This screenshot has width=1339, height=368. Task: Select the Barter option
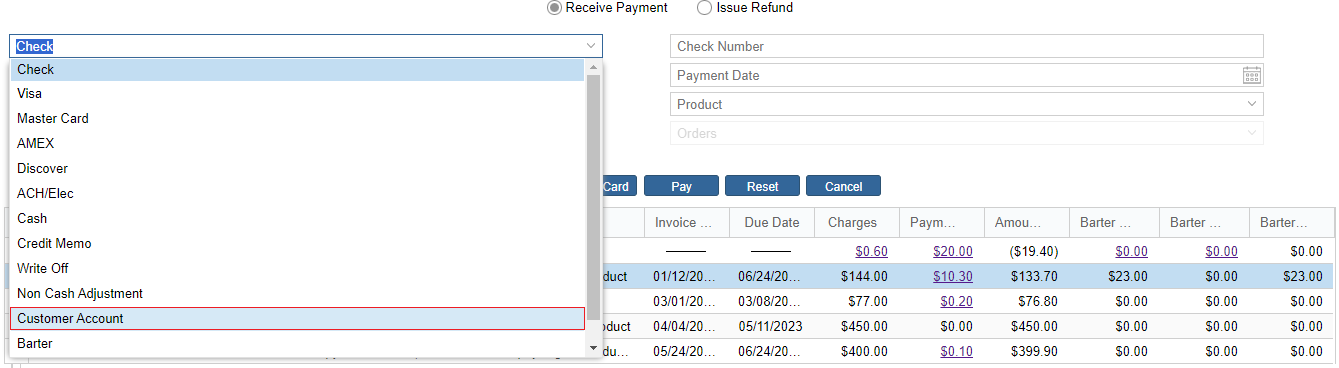click(x=297, y=343)
